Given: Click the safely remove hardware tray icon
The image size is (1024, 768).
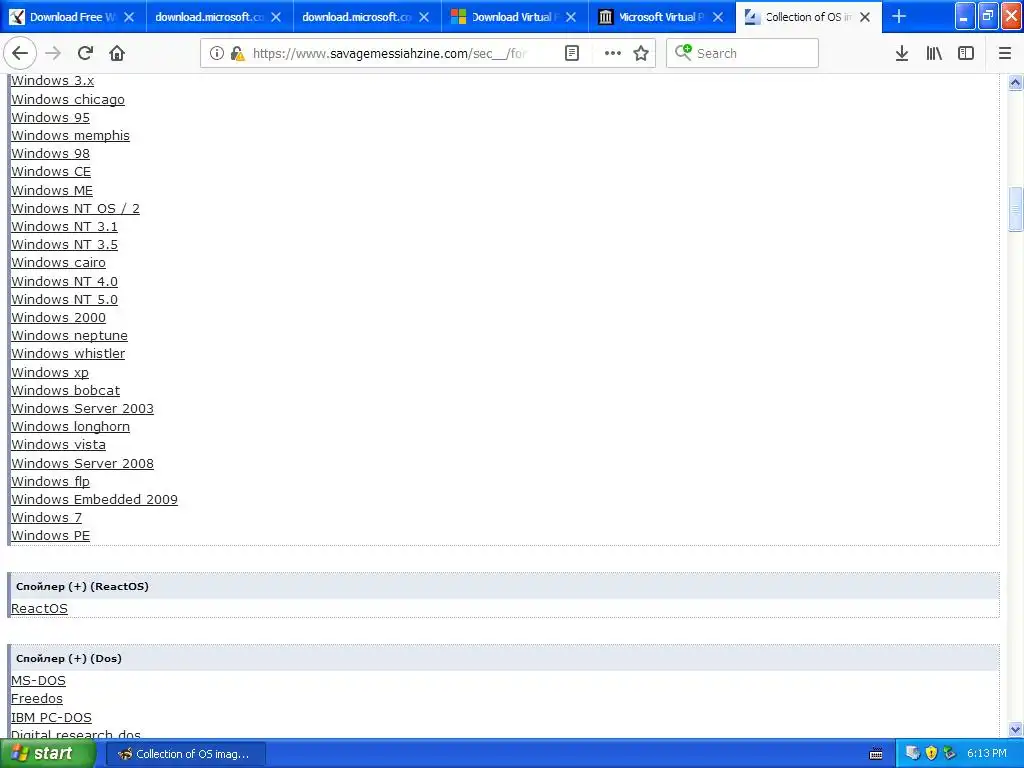Looking at the screenshot, I should [950, 753].
